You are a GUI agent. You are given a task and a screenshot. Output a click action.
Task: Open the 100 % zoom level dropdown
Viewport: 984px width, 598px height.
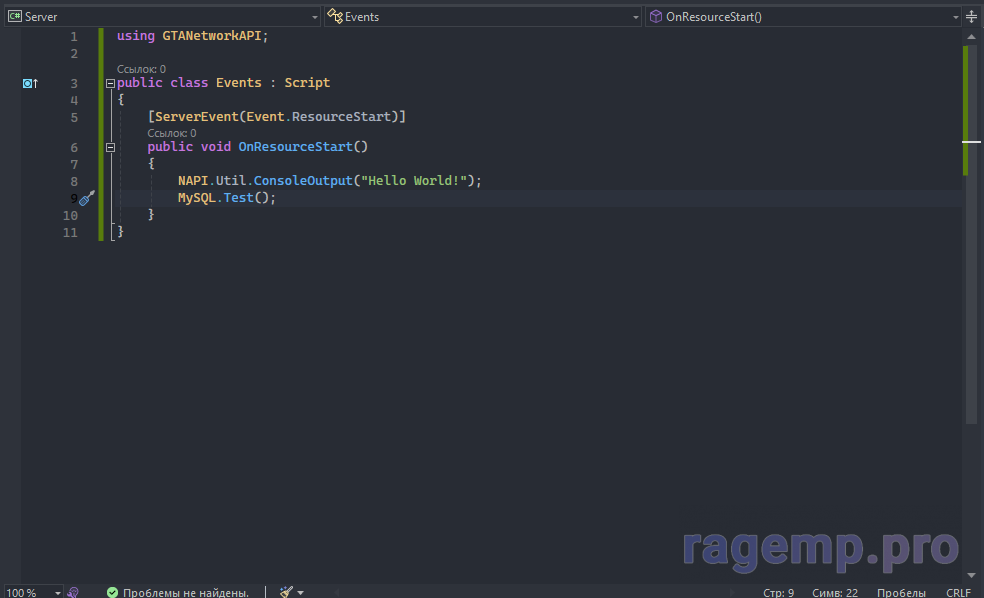click(x=57, y=592)
